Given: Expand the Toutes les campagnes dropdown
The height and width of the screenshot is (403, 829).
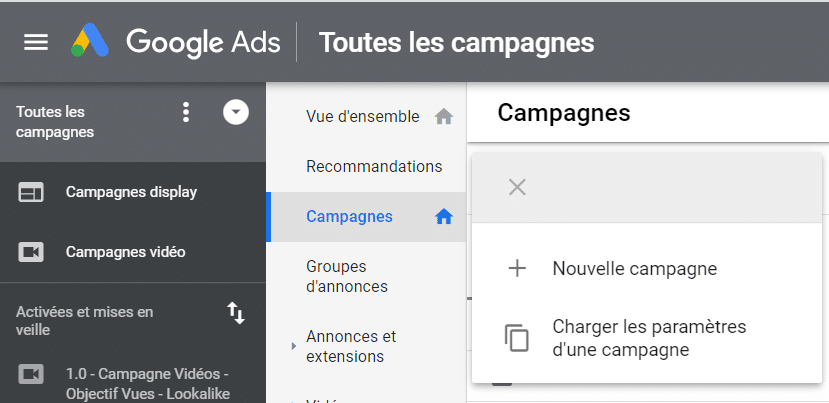Looking at the screenshot, I should (235, 112).
